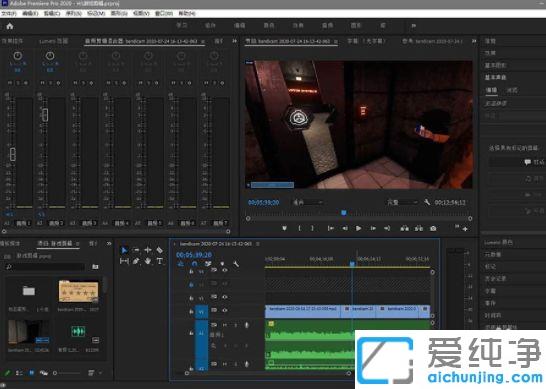This screenshot has width=546, height=389.
Task: Open playback resolution dropdown
Action: [x=402, y=202]
